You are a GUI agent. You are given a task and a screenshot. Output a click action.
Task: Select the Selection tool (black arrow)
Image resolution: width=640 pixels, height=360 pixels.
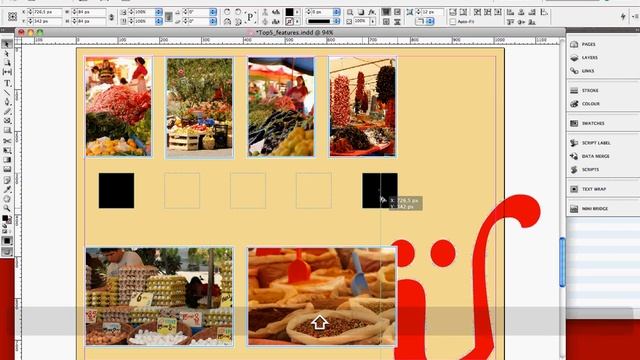(7, 44)
